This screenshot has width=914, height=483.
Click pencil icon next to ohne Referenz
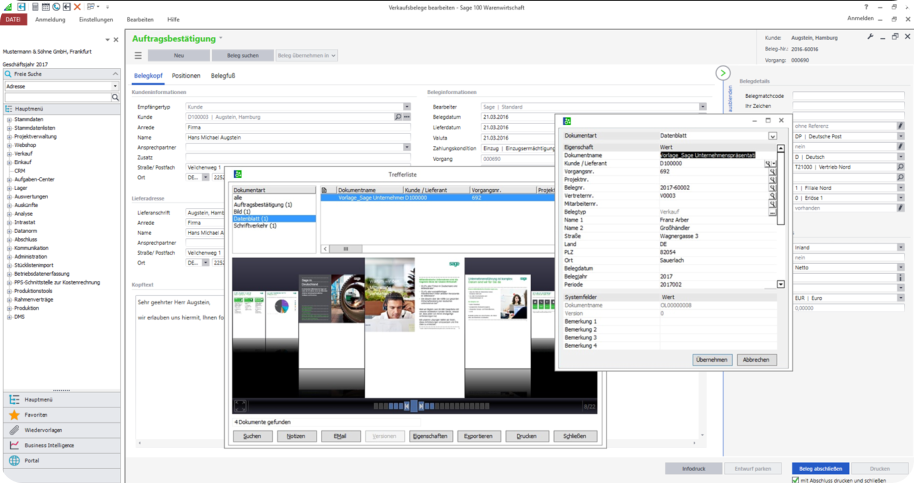[x=901, y=126]
